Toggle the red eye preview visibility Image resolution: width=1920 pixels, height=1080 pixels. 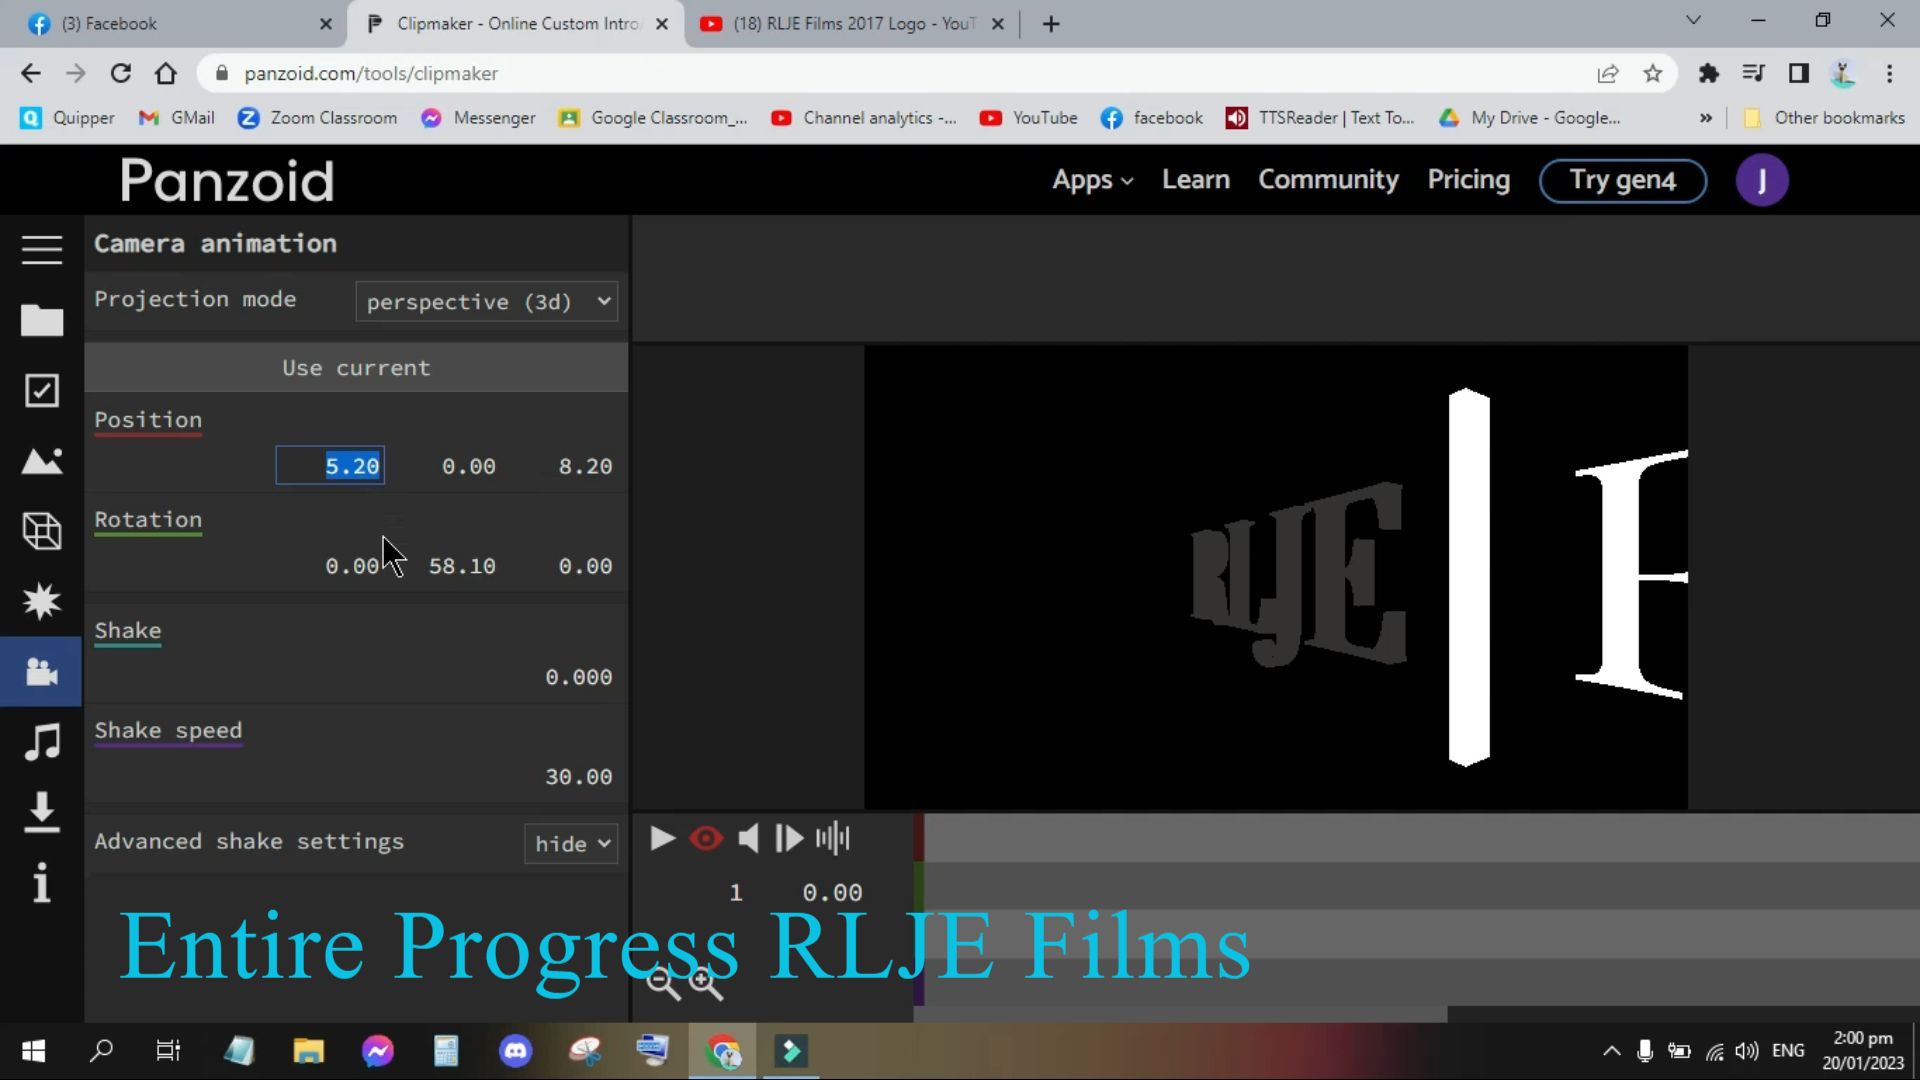(706, 838)
